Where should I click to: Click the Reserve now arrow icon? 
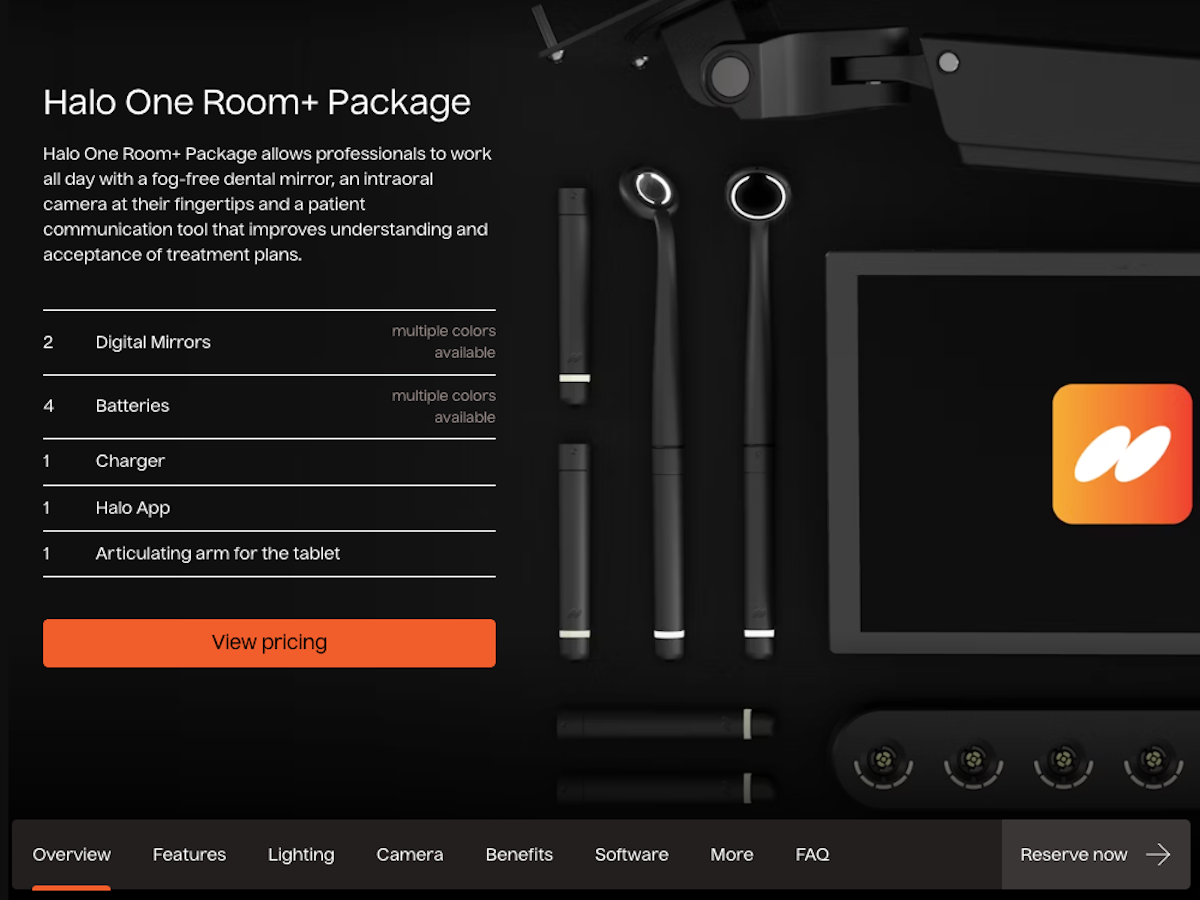1158,854
